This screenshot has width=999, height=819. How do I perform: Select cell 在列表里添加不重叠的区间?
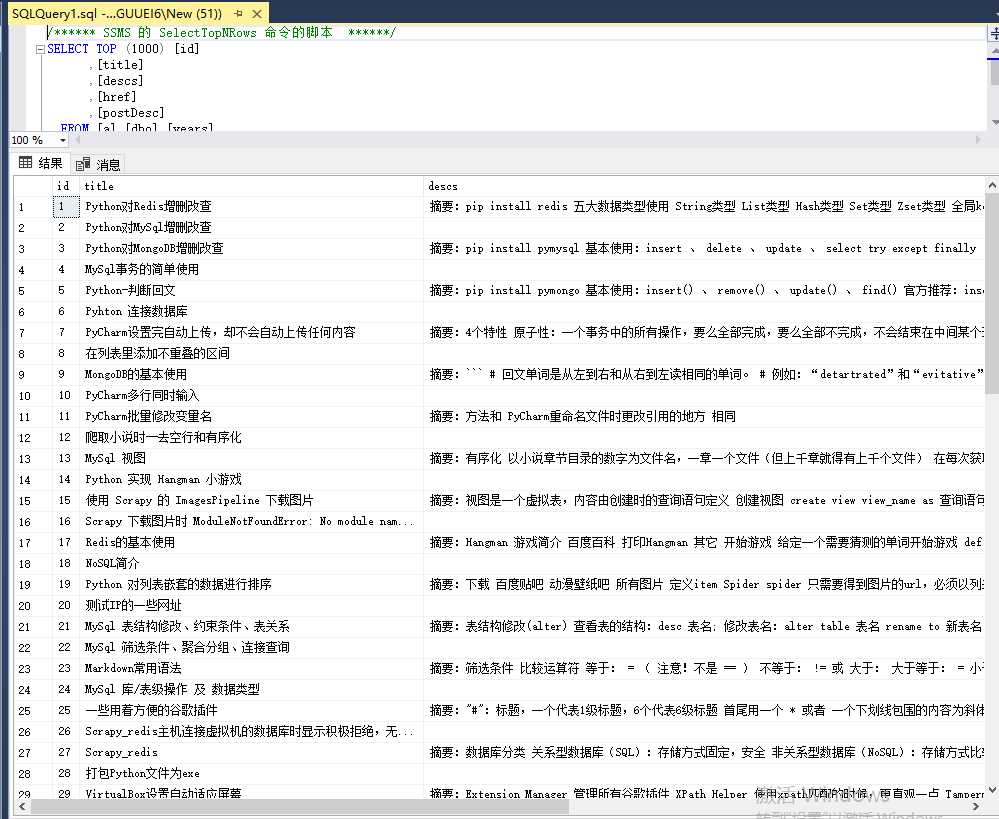pyautogui.click(x=251, y=354)
